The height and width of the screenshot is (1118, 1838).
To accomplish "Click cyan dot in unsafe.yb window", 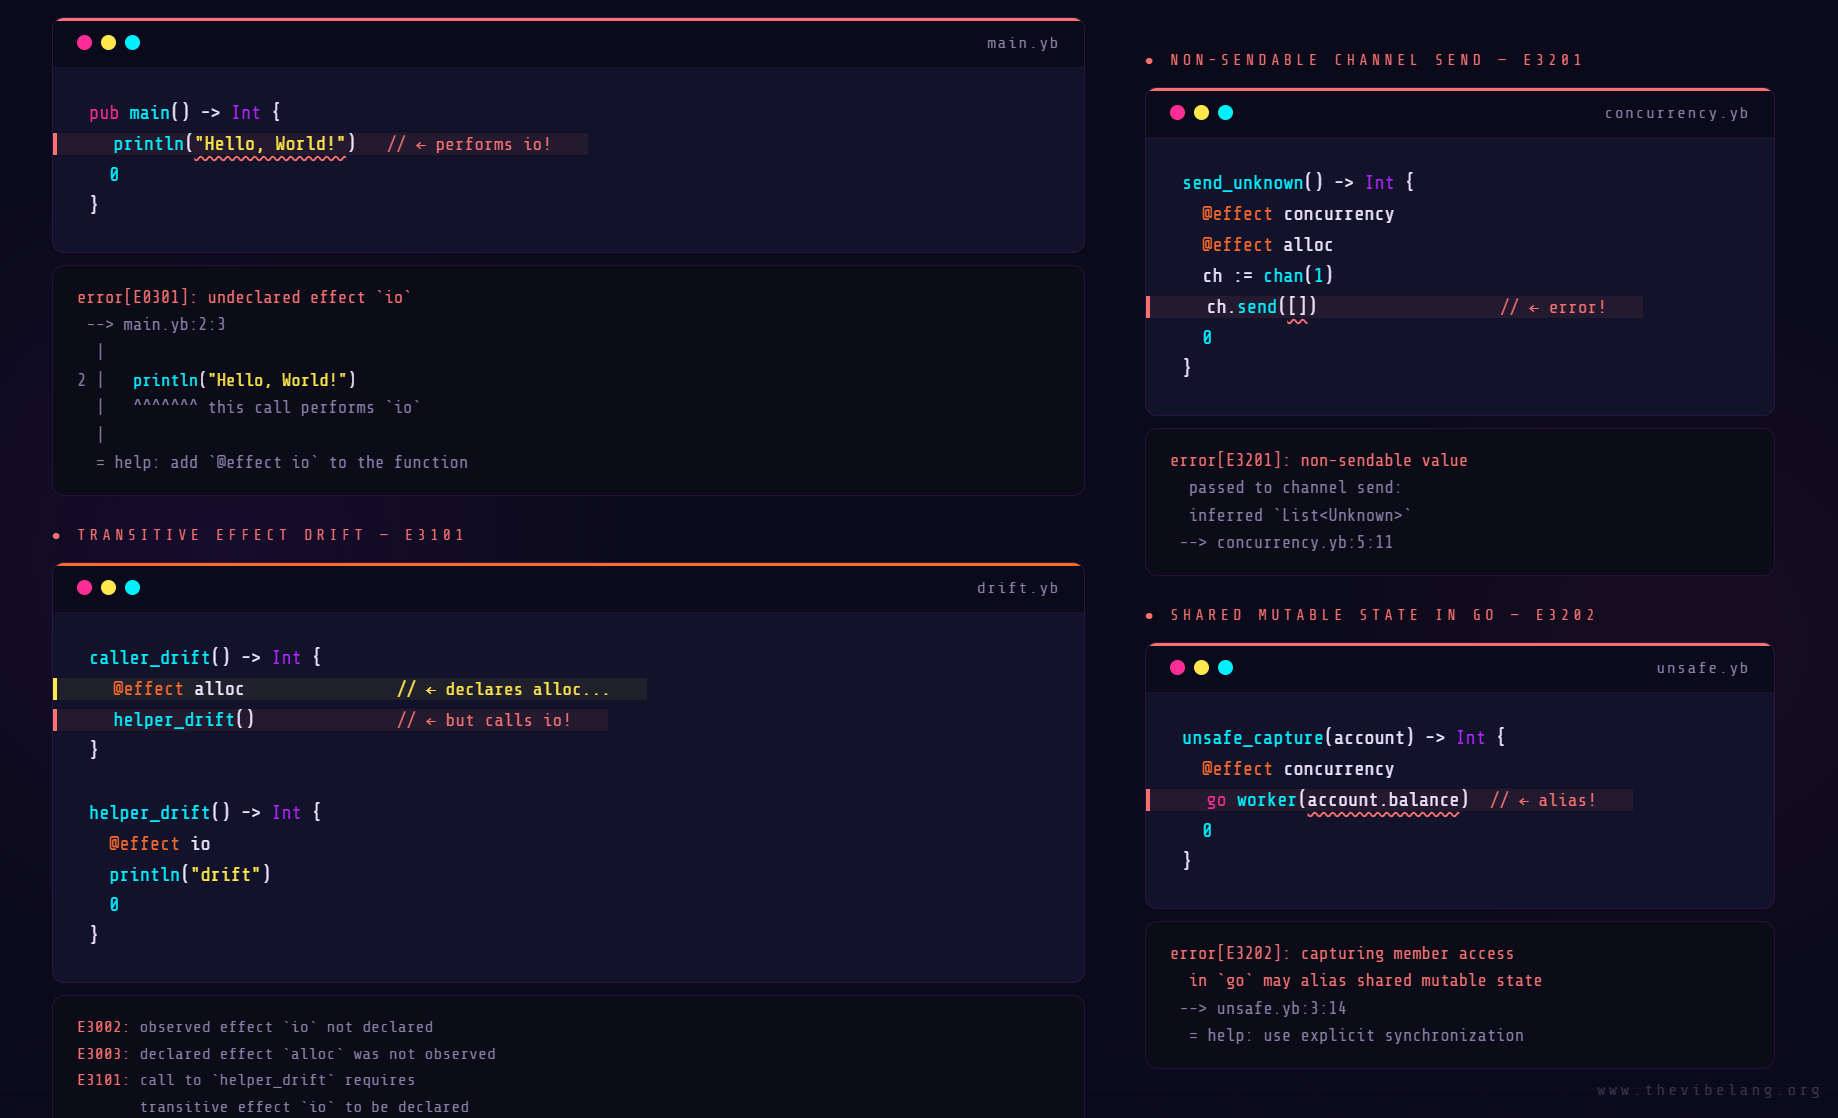I will coord(1225,667).
